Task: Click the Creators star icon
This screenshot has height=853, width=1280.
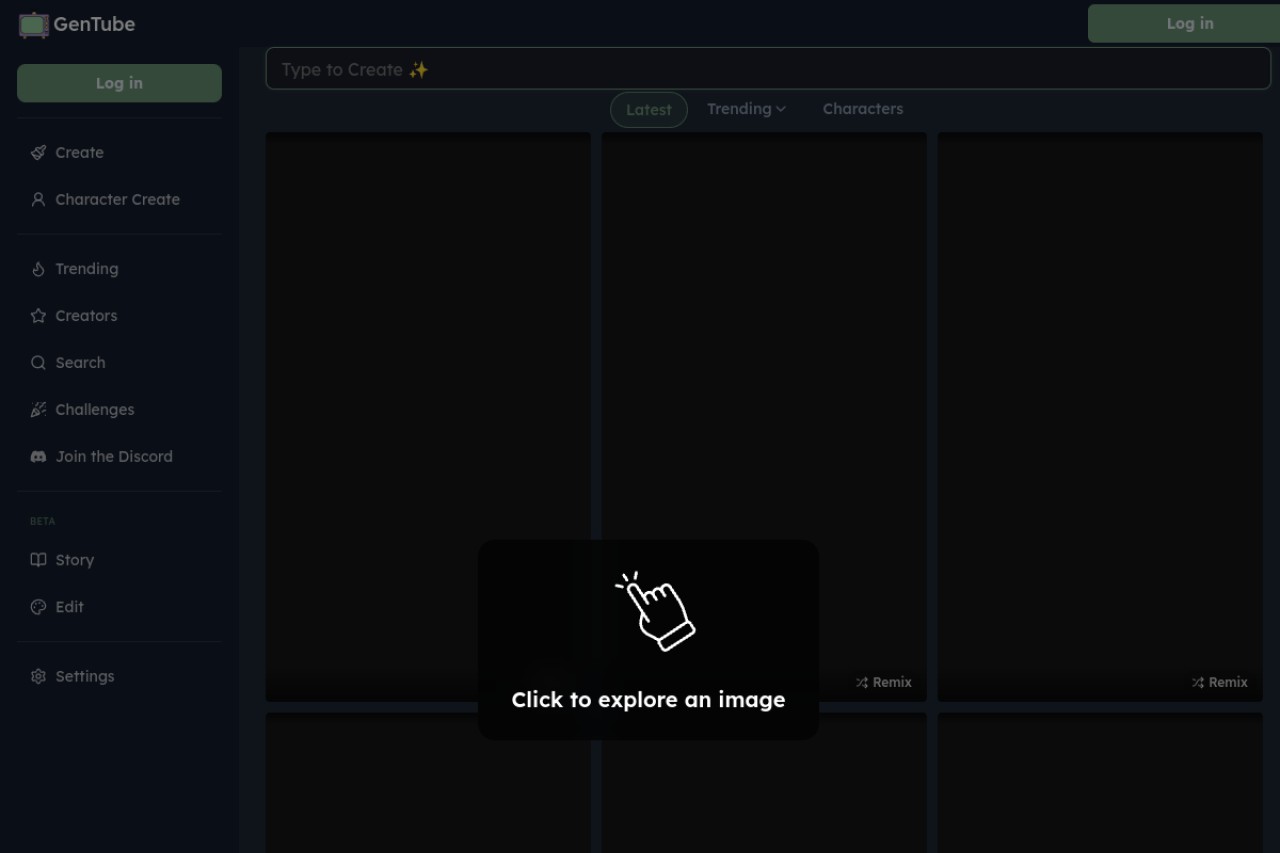Action: (38, 316)
